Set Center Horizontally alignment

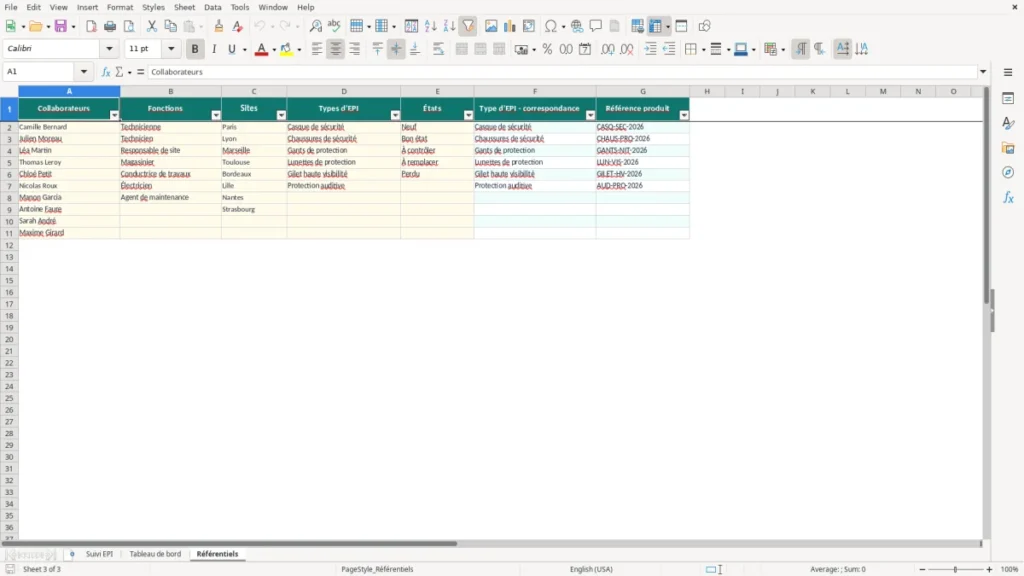click(336, 49)
